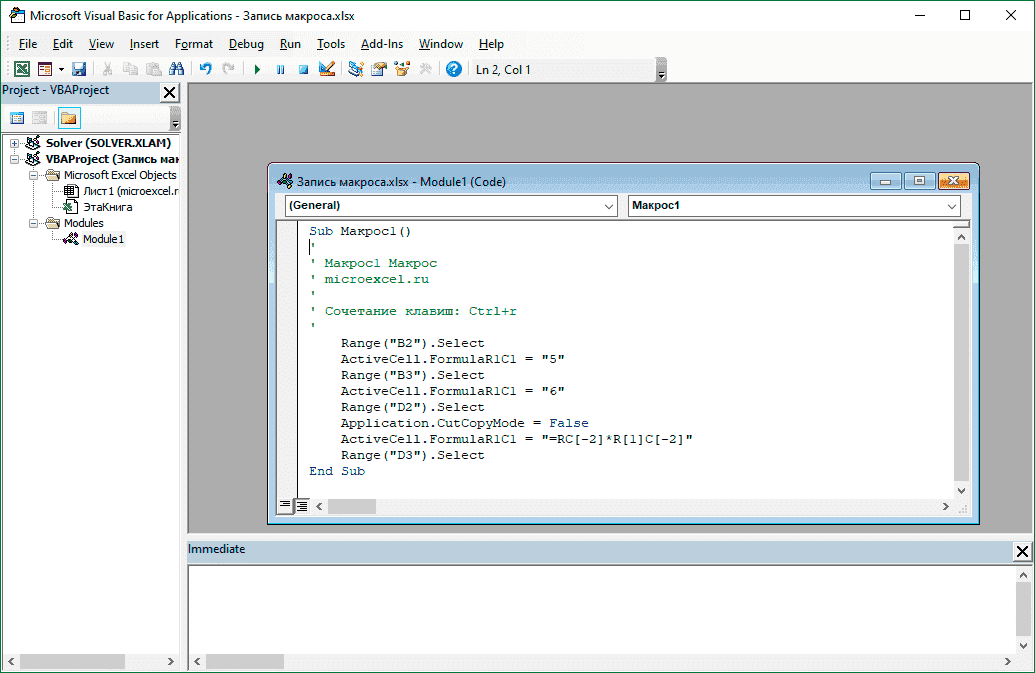Switch to Procedure View at code window bottom

click(x=285, y=506)
